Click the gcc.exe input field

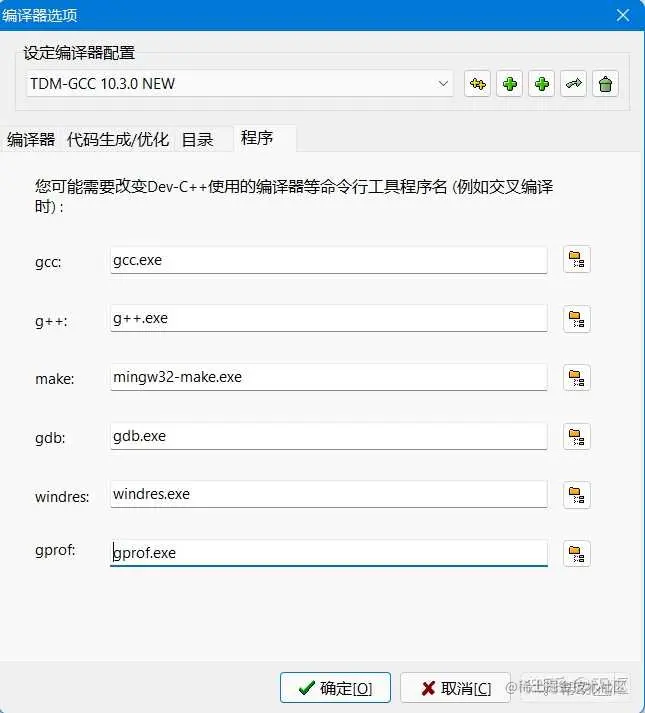[x=328, y=260]
